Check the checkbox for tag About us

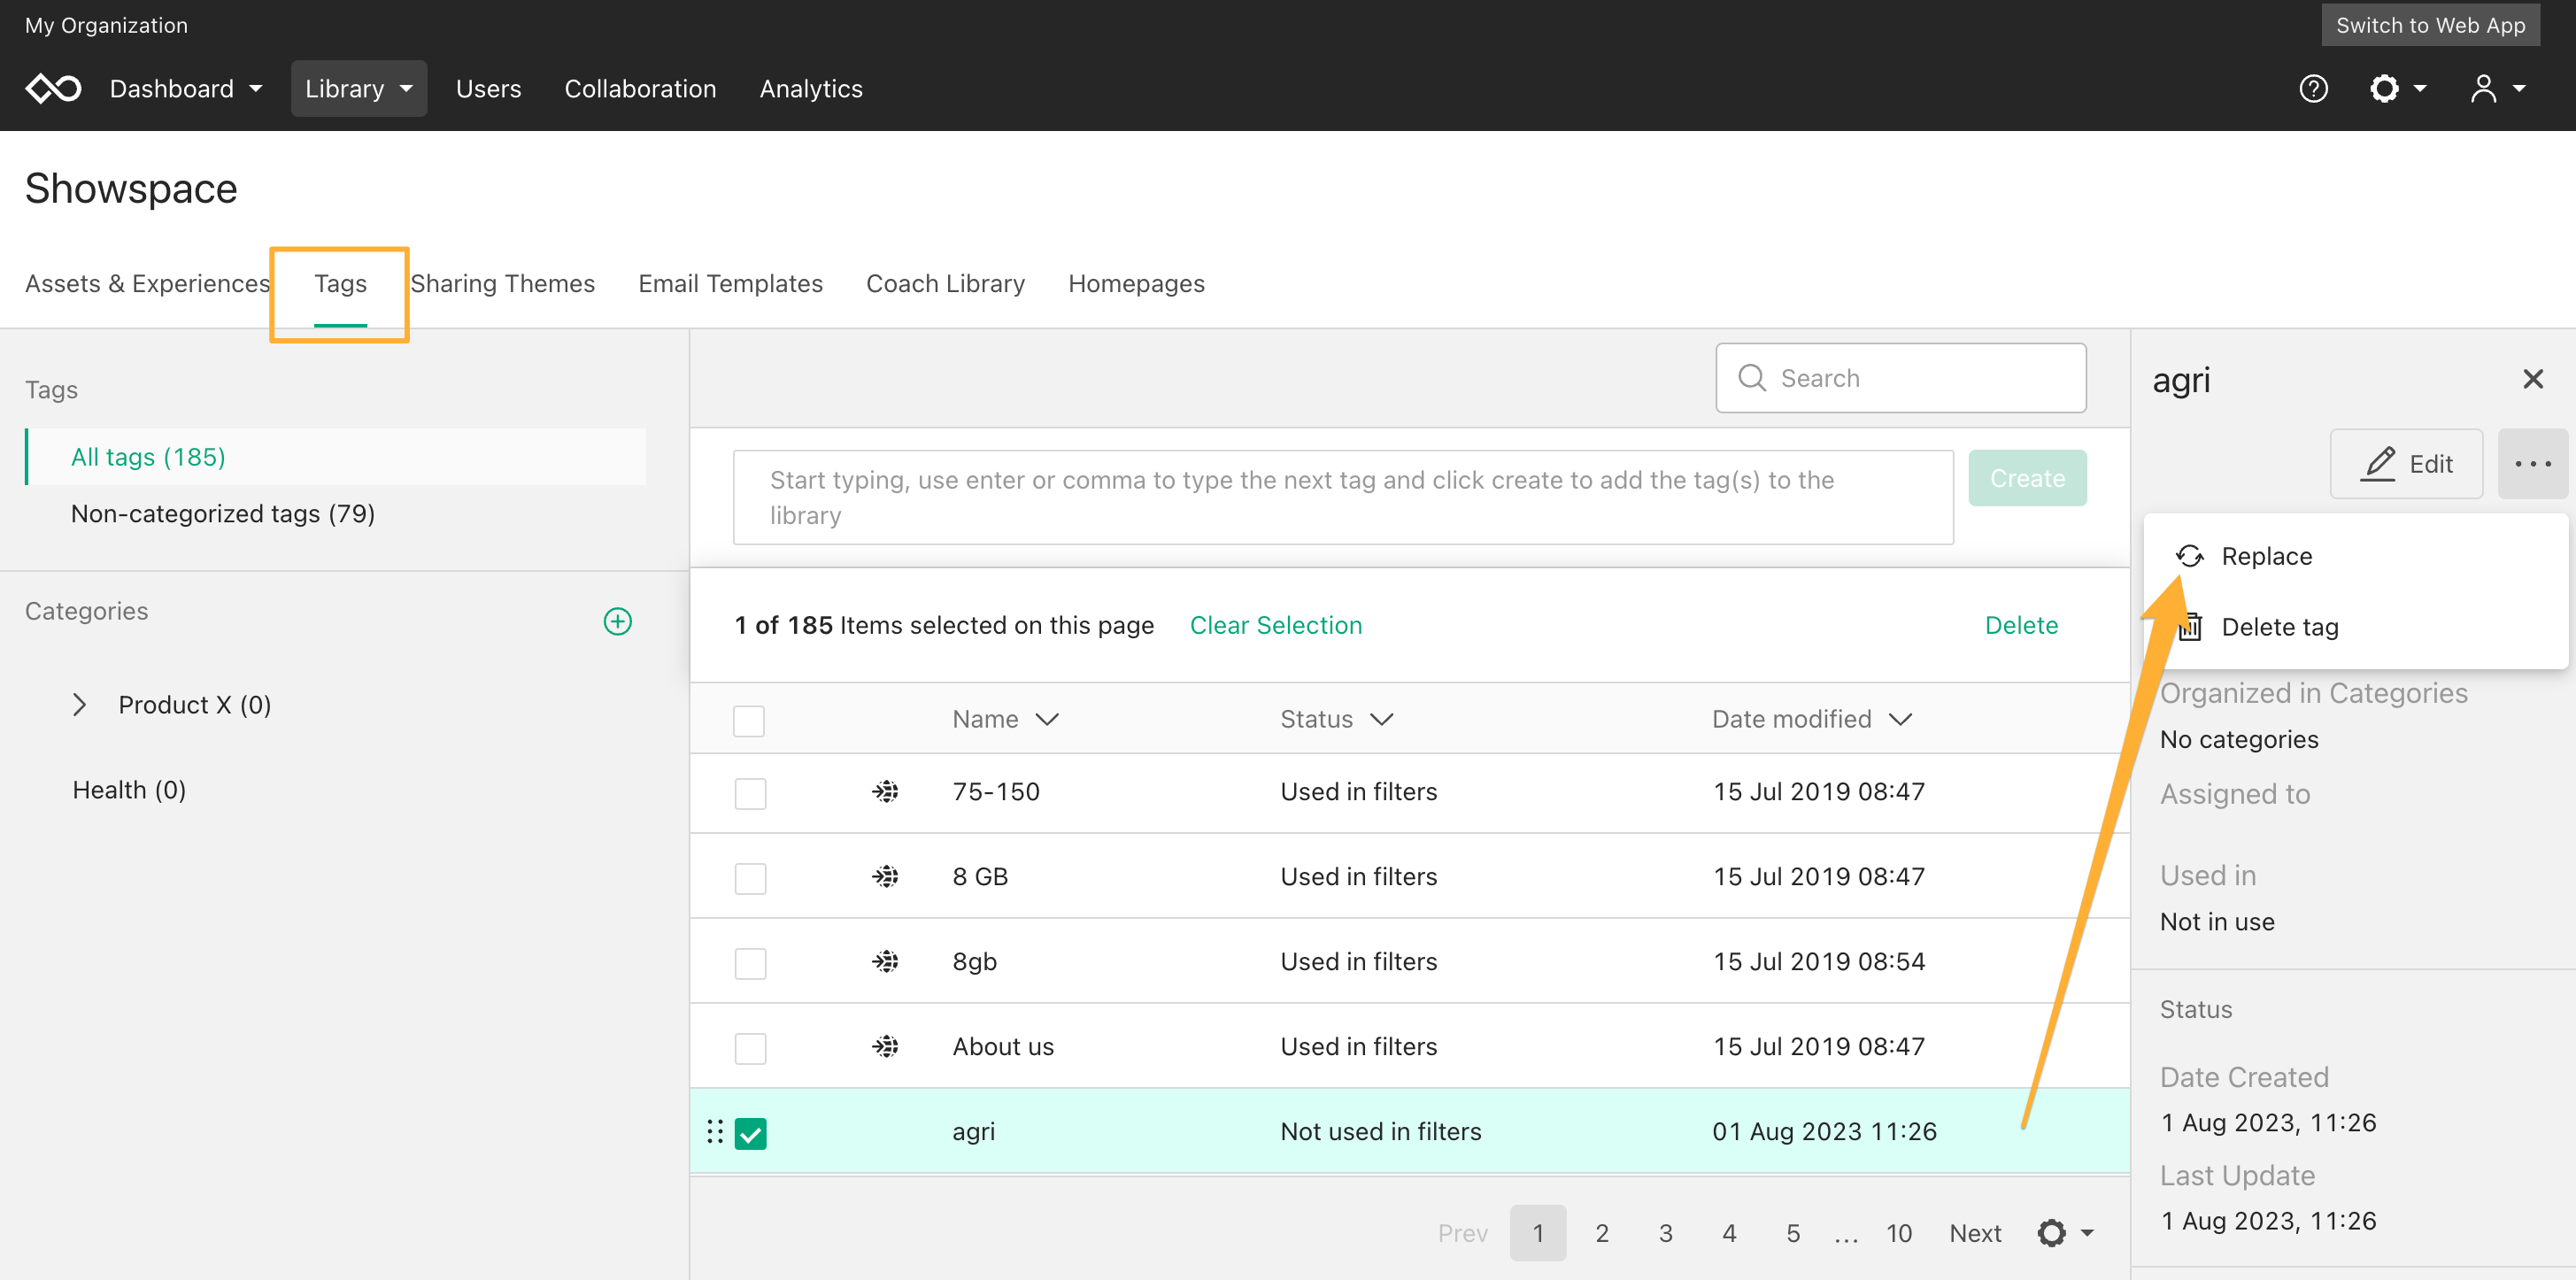[750, 1049]
